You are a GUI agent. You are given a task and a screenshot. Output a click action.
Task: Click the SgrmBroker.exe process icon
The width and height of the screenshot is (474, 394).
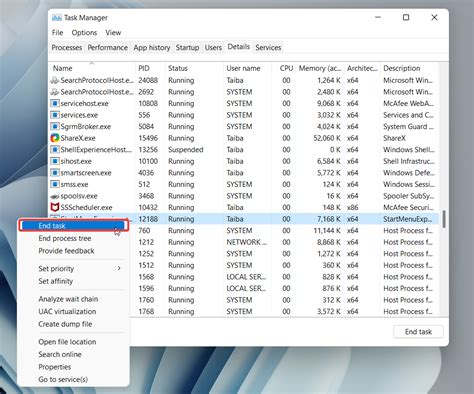tap(55, 126)
